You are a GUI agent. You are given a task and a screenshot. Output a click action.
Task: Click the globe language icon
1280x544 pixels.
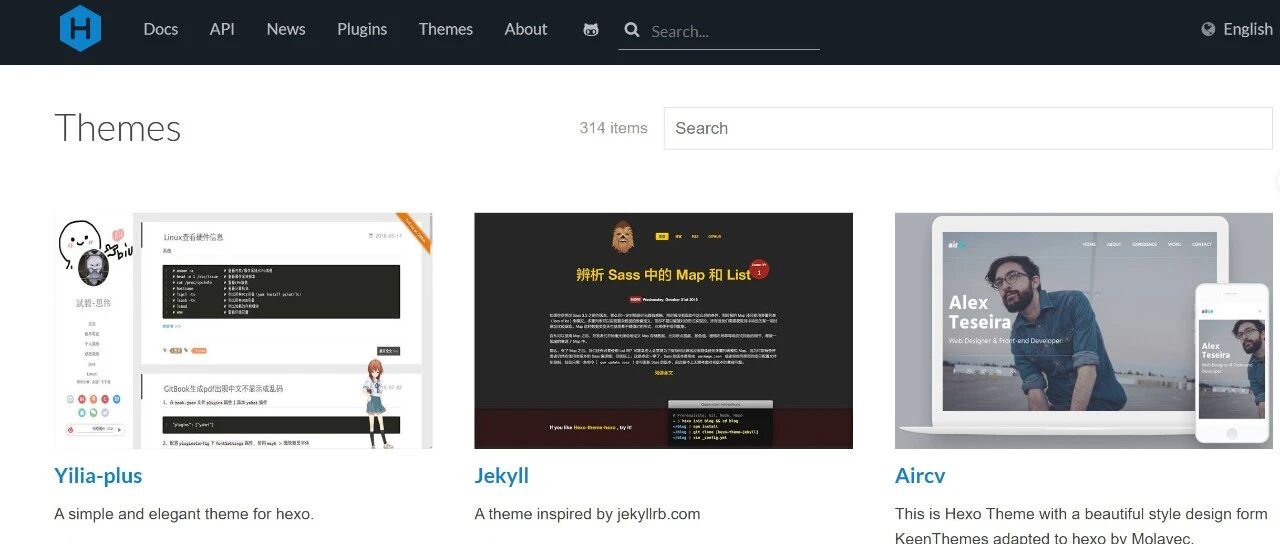(1208, 29)
